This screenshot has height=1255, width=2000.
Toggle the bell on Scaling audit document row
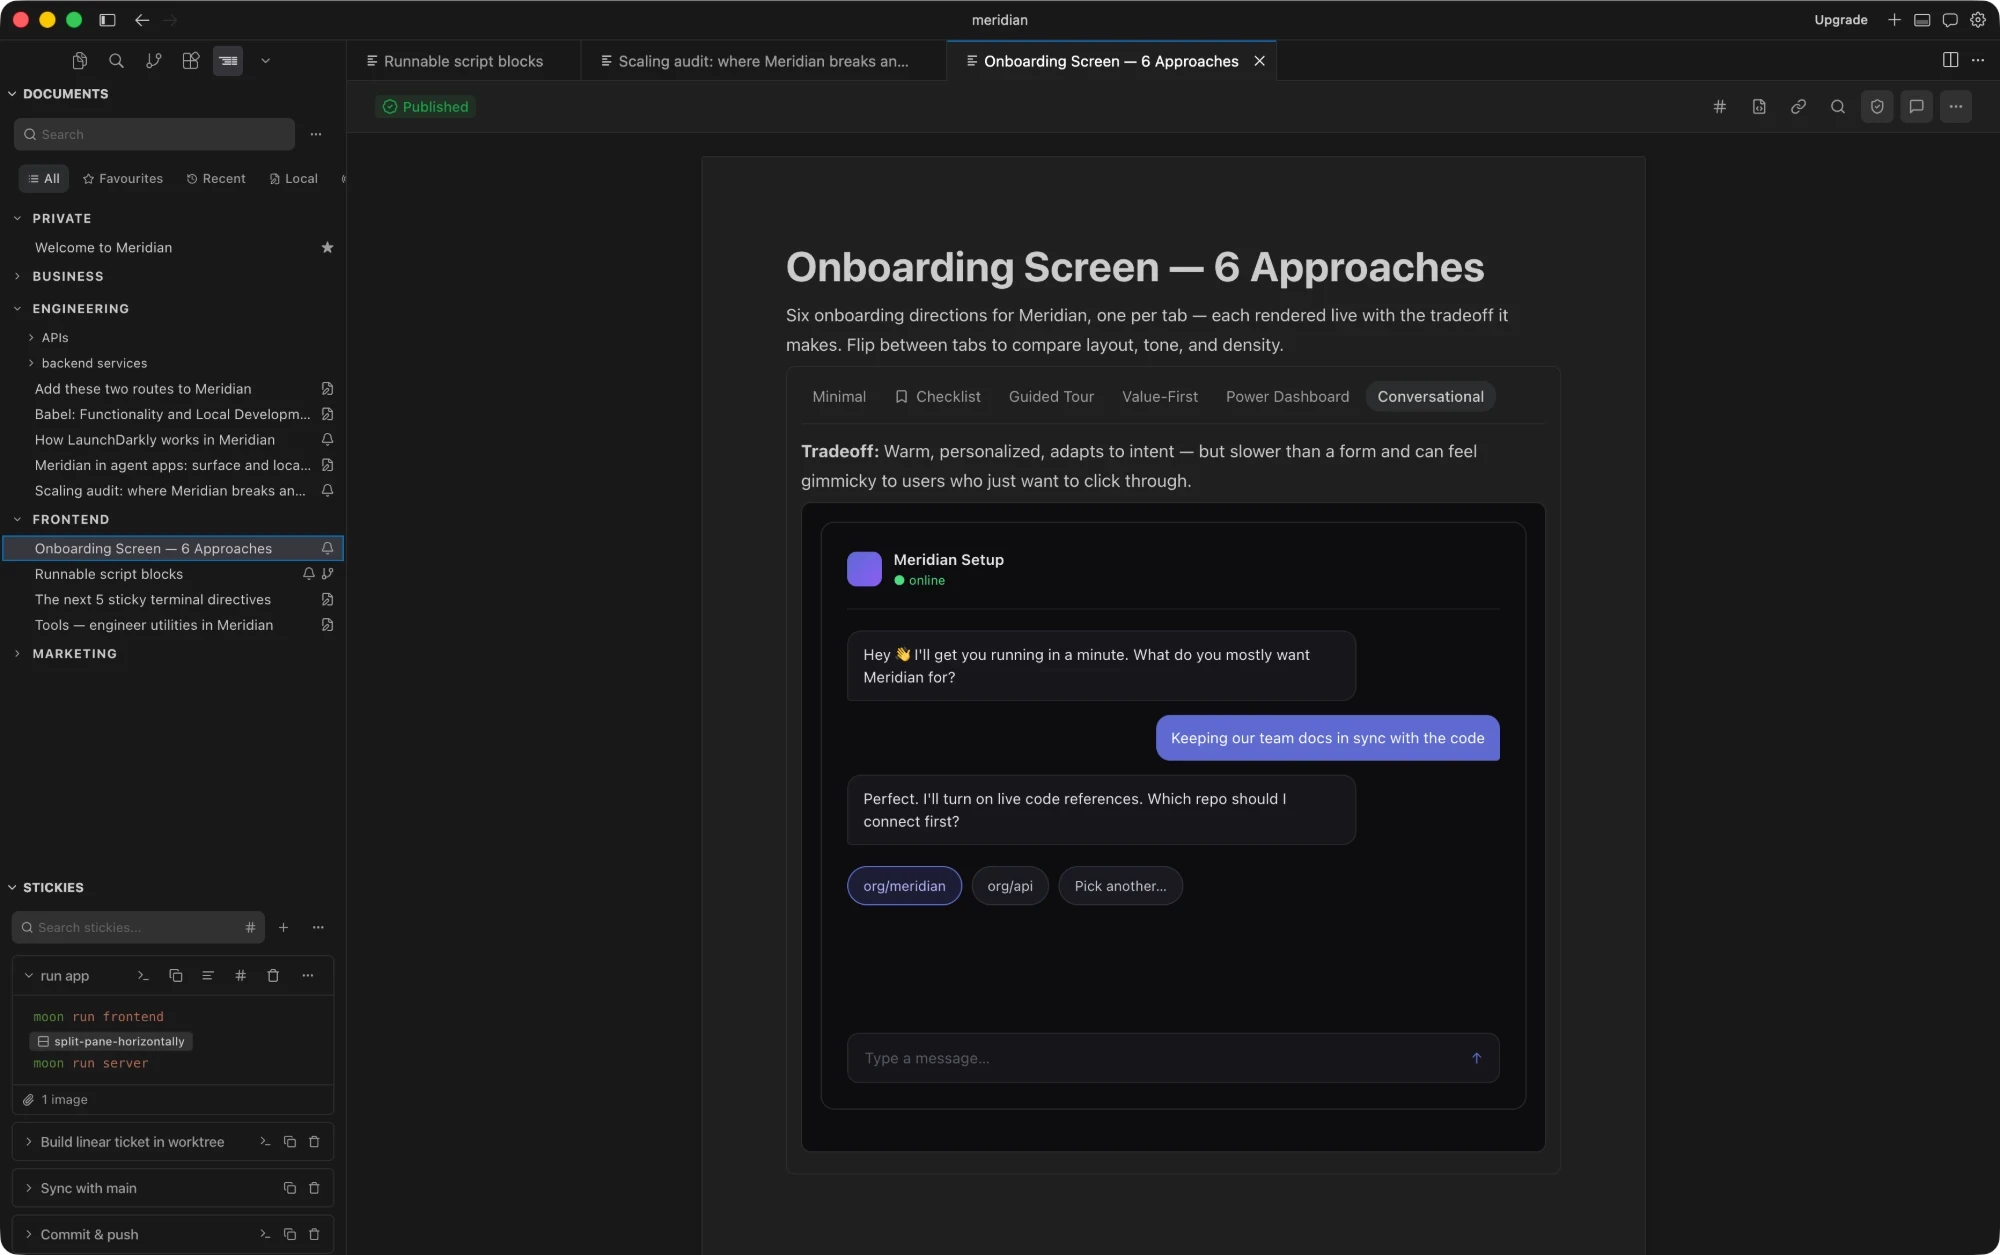pos(327,491)
